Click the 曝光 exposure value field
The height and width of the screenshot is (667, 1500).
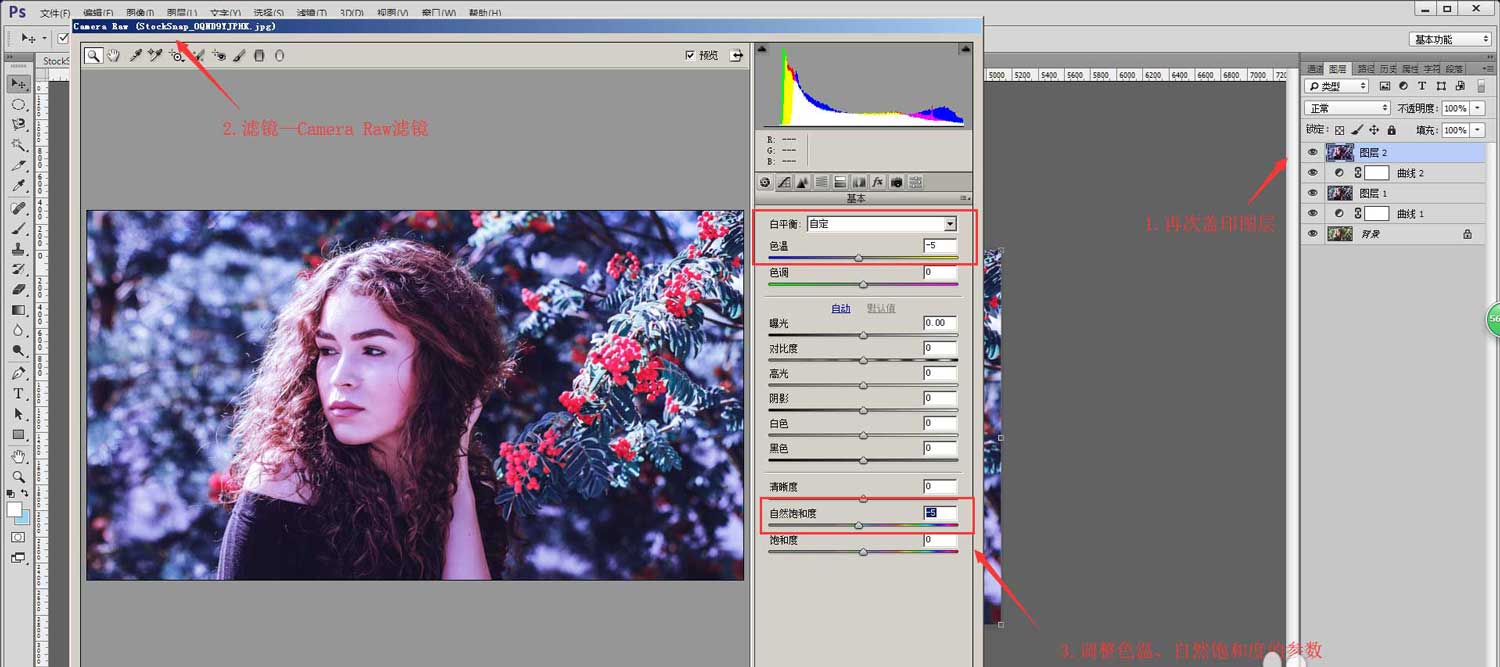[x=940, y=323]
